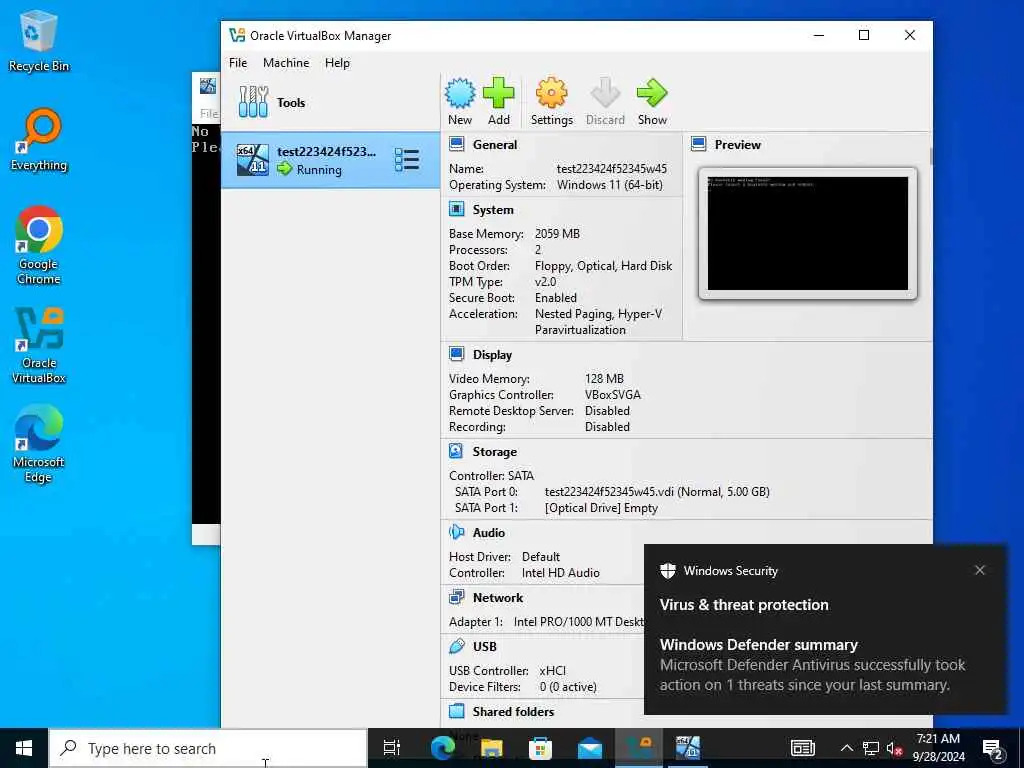The image size is (1024, 768).
Task: Switch to VirtualBox Manager taskbar button
Action: click(639, 748)
